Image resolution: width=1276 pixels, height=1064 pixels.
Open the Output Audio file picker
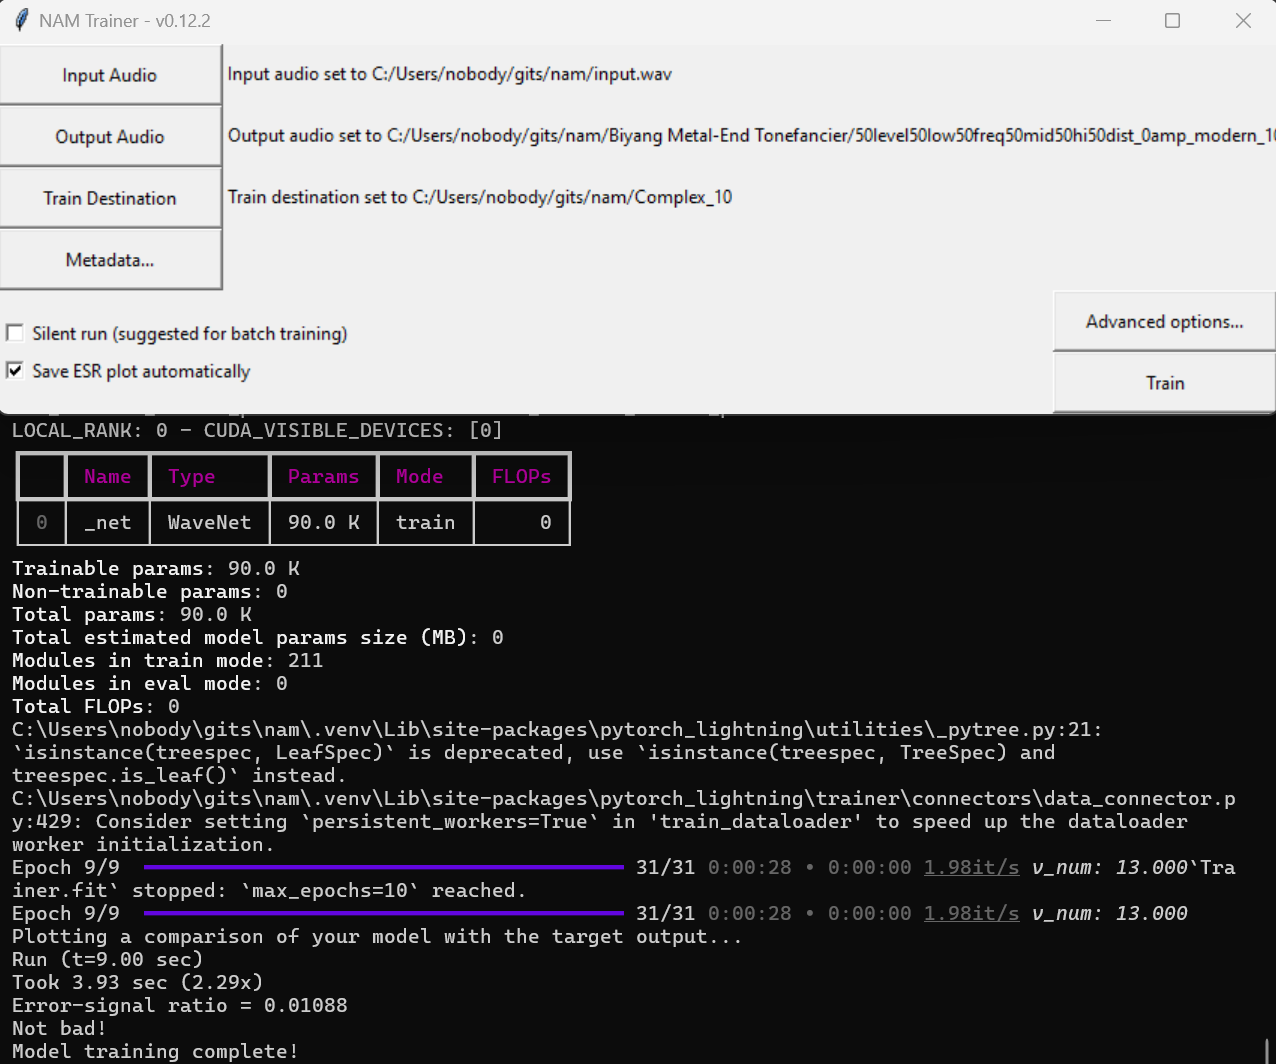[110, 136]
